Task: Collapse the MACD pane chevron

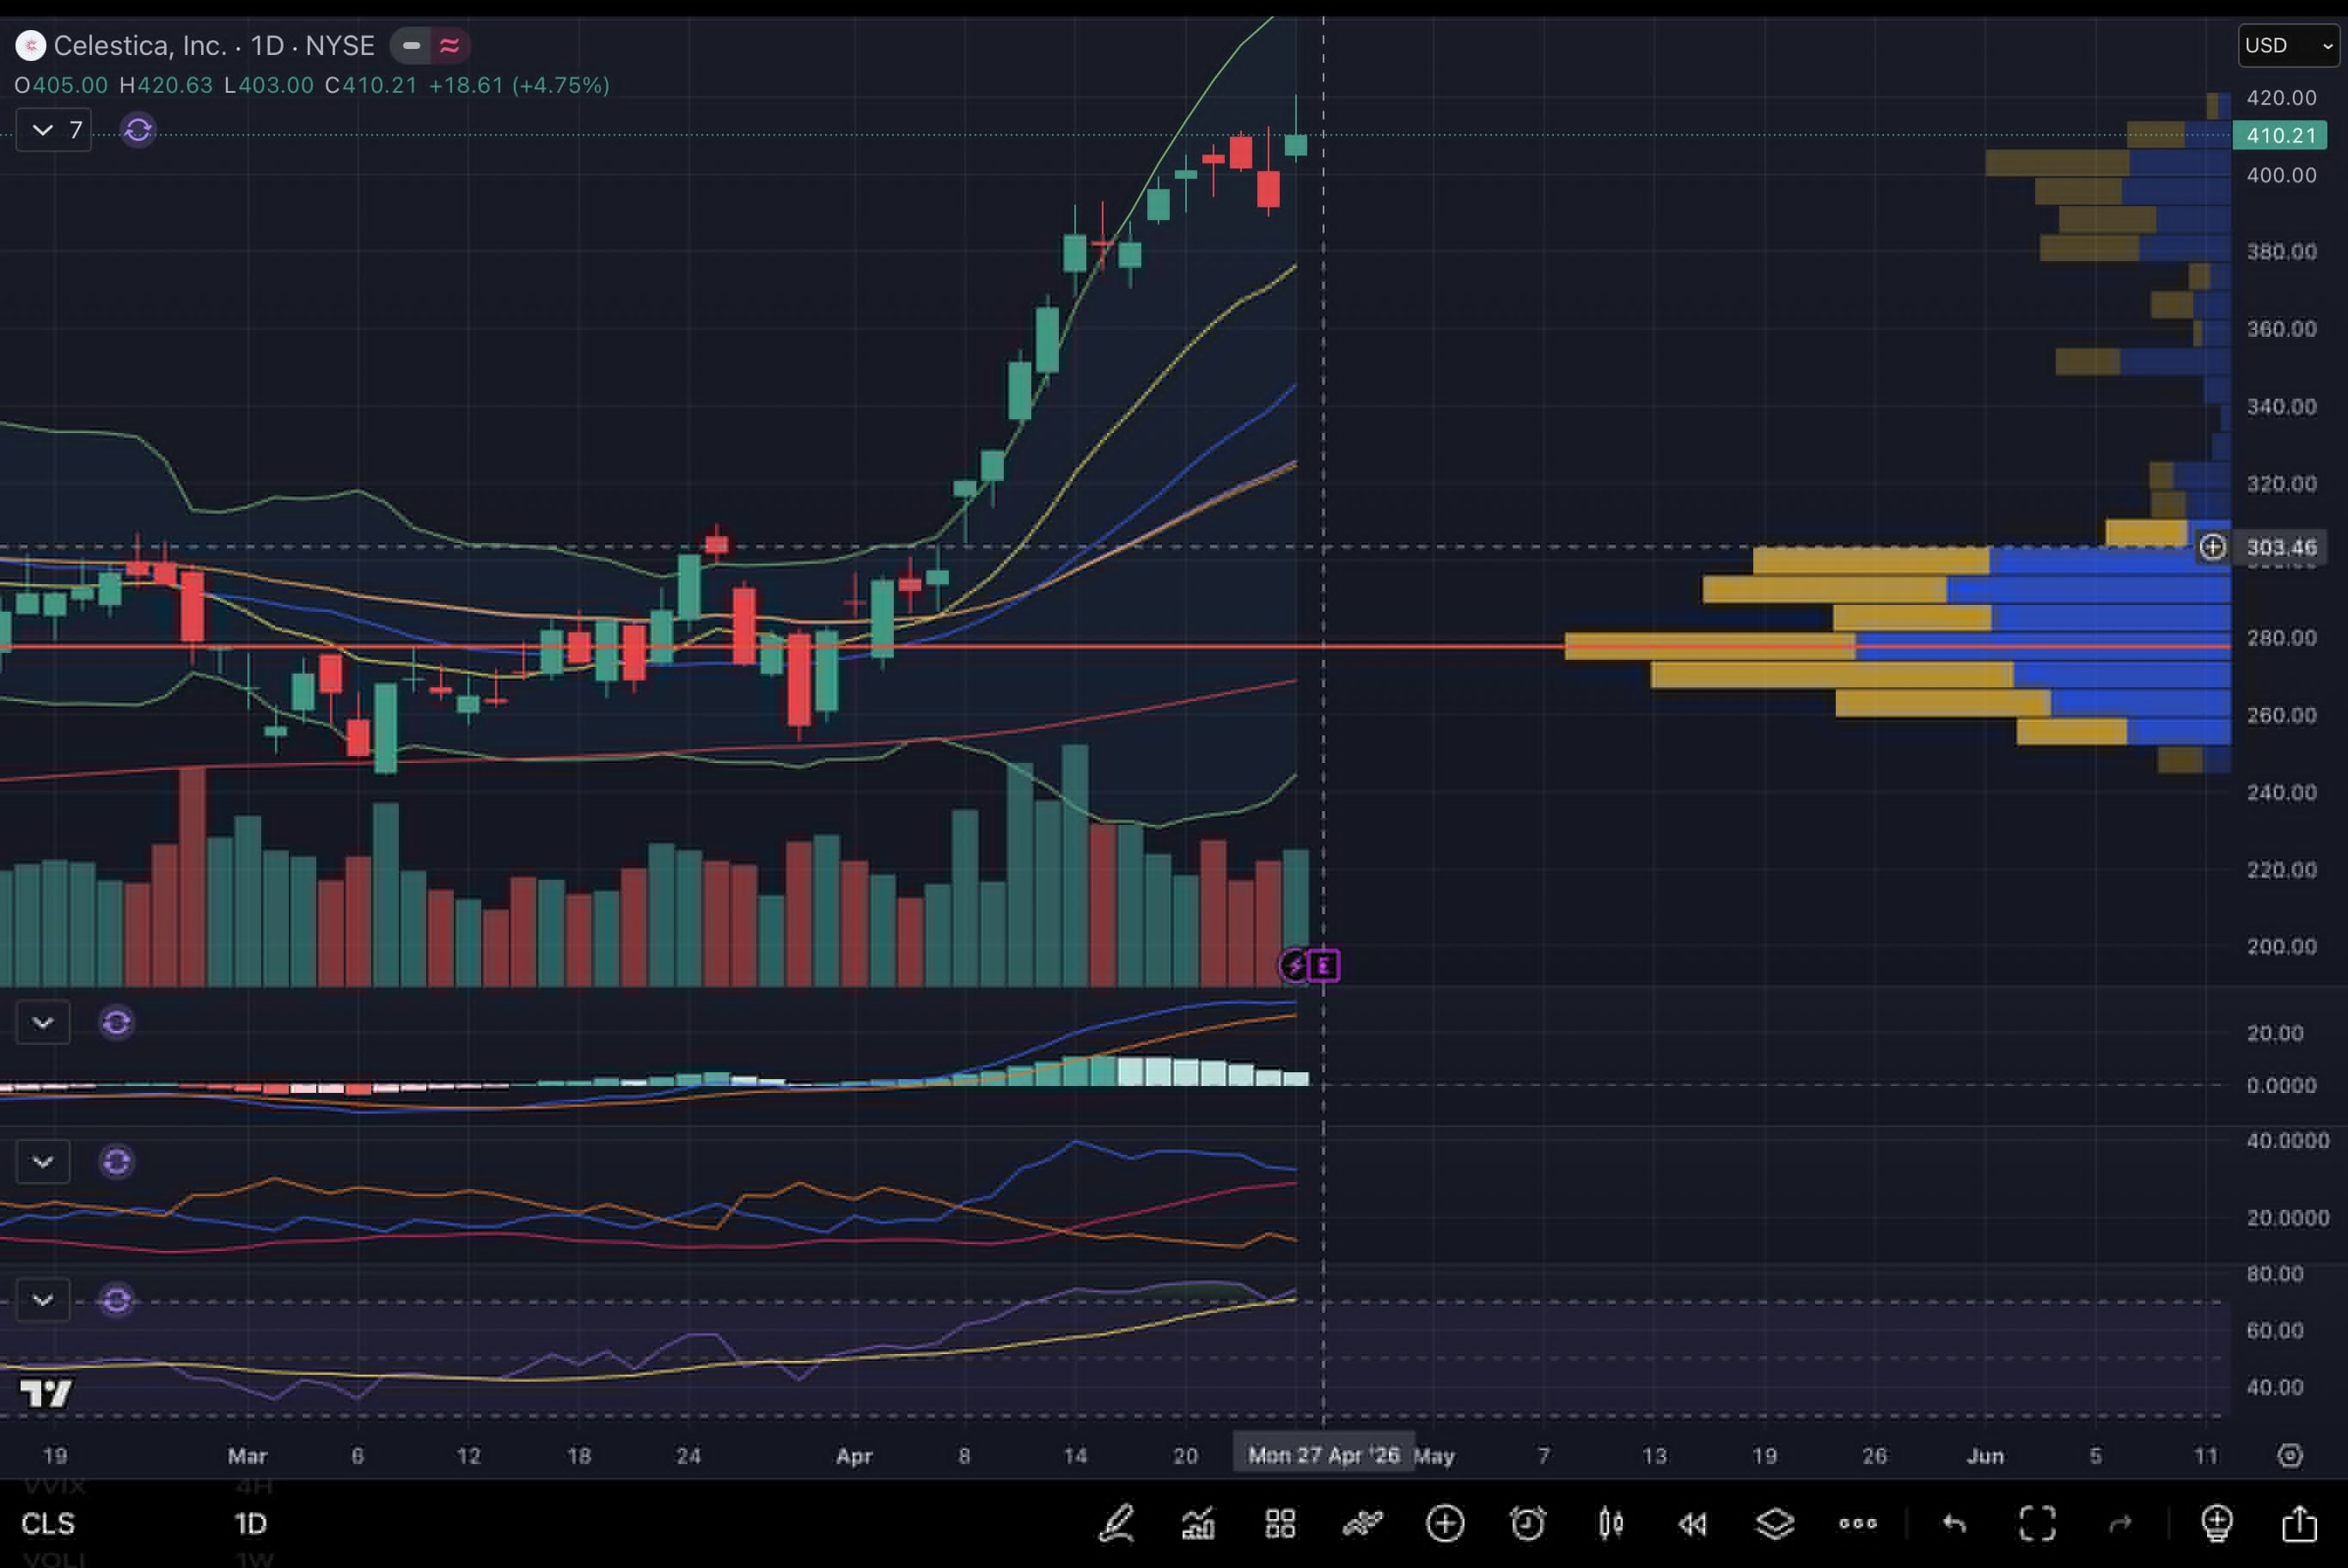Action: [x=43, y=1022]
